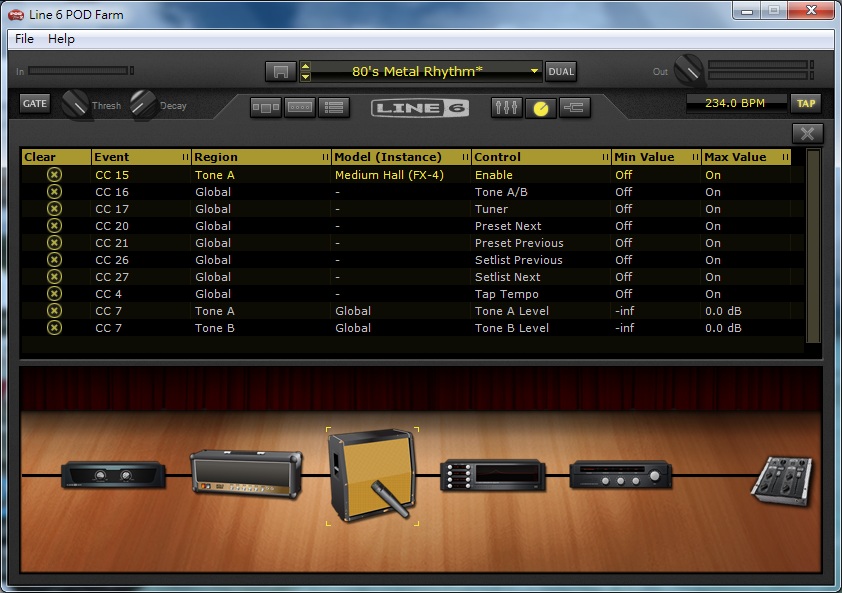Click the Enable control cell
This screenshot has width=842, height=593.
(x=493, y=175)
